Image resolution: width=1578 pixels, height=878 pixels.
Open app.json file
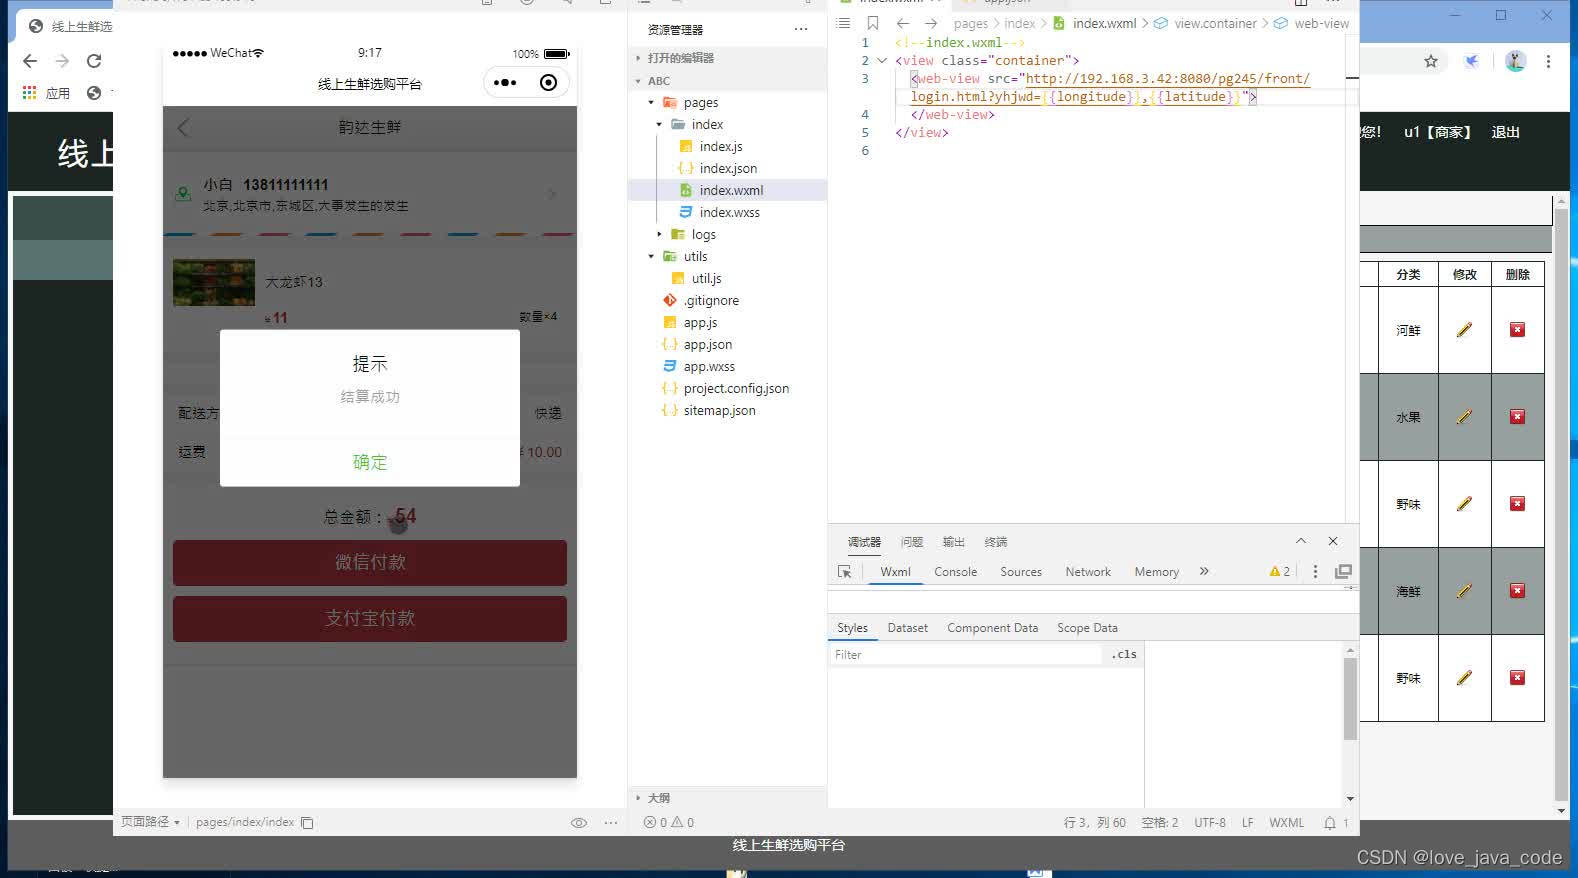click(708, 344)
